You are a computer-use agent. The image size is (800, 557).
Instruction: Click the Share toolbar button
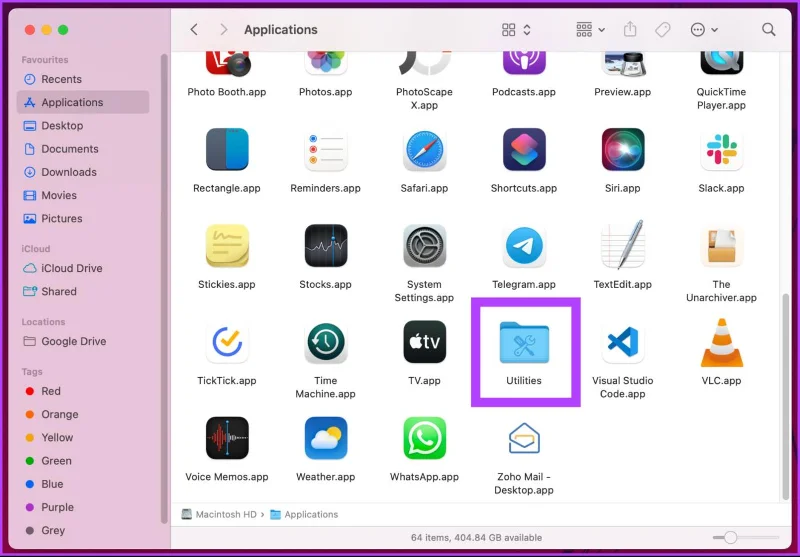(x=630, y=29)
